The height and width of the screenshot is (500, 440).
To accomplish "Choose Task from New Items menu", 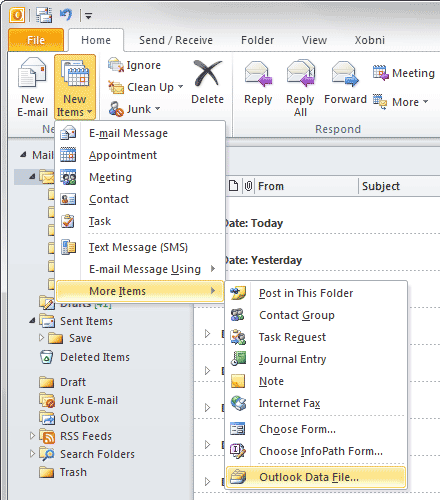I will pos(140,221).
